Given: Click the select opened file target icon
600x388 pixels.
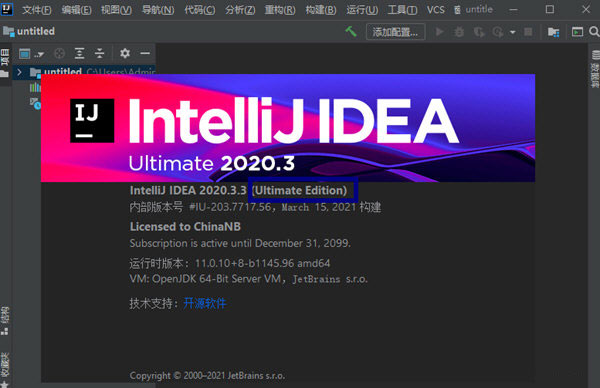Looking at the screenshot, I should (59, 54).
